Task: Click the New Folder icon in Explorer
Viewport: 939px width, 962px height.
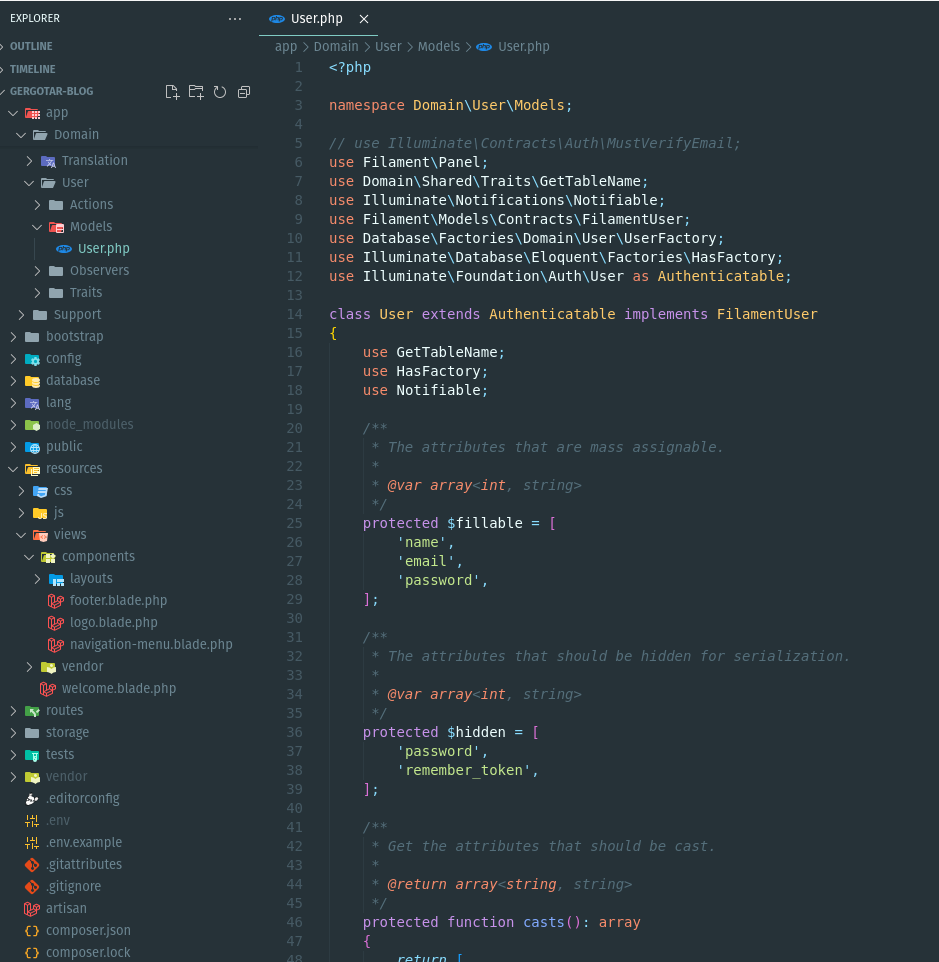Action: pyautogui.click(x=196, y=91)
